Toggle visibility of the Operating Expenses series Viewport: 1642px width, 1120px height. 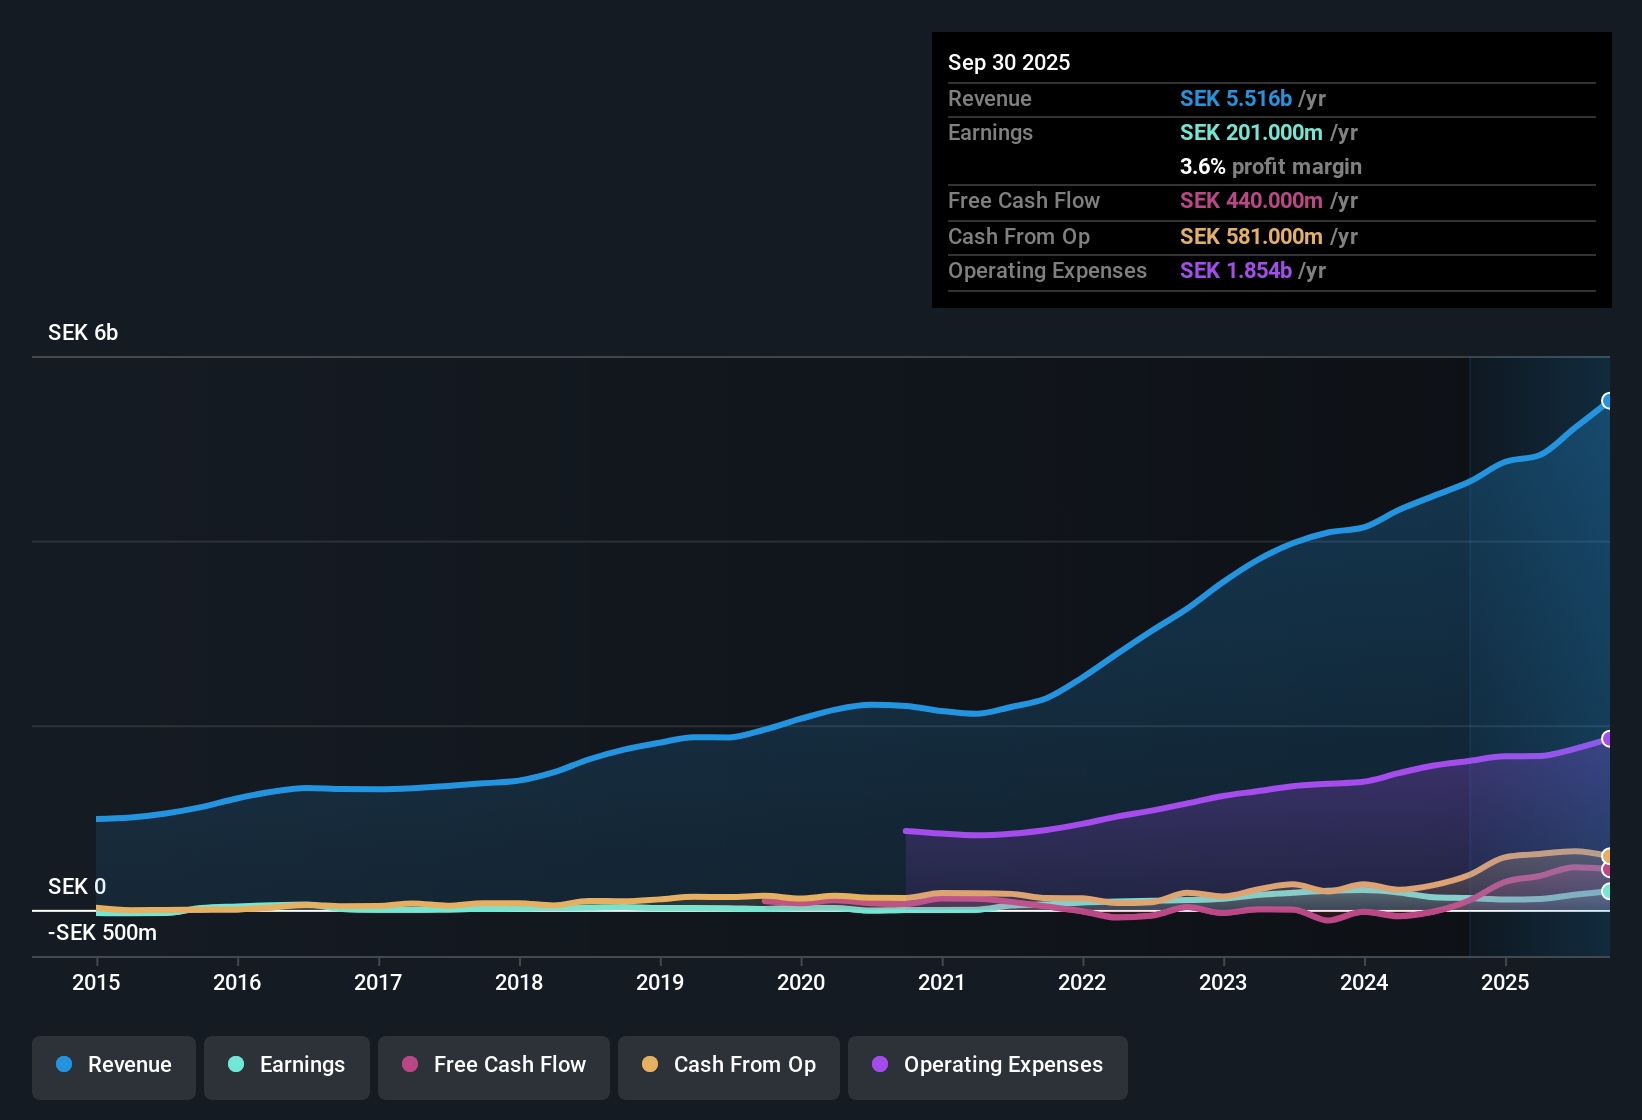(987, 1065)
